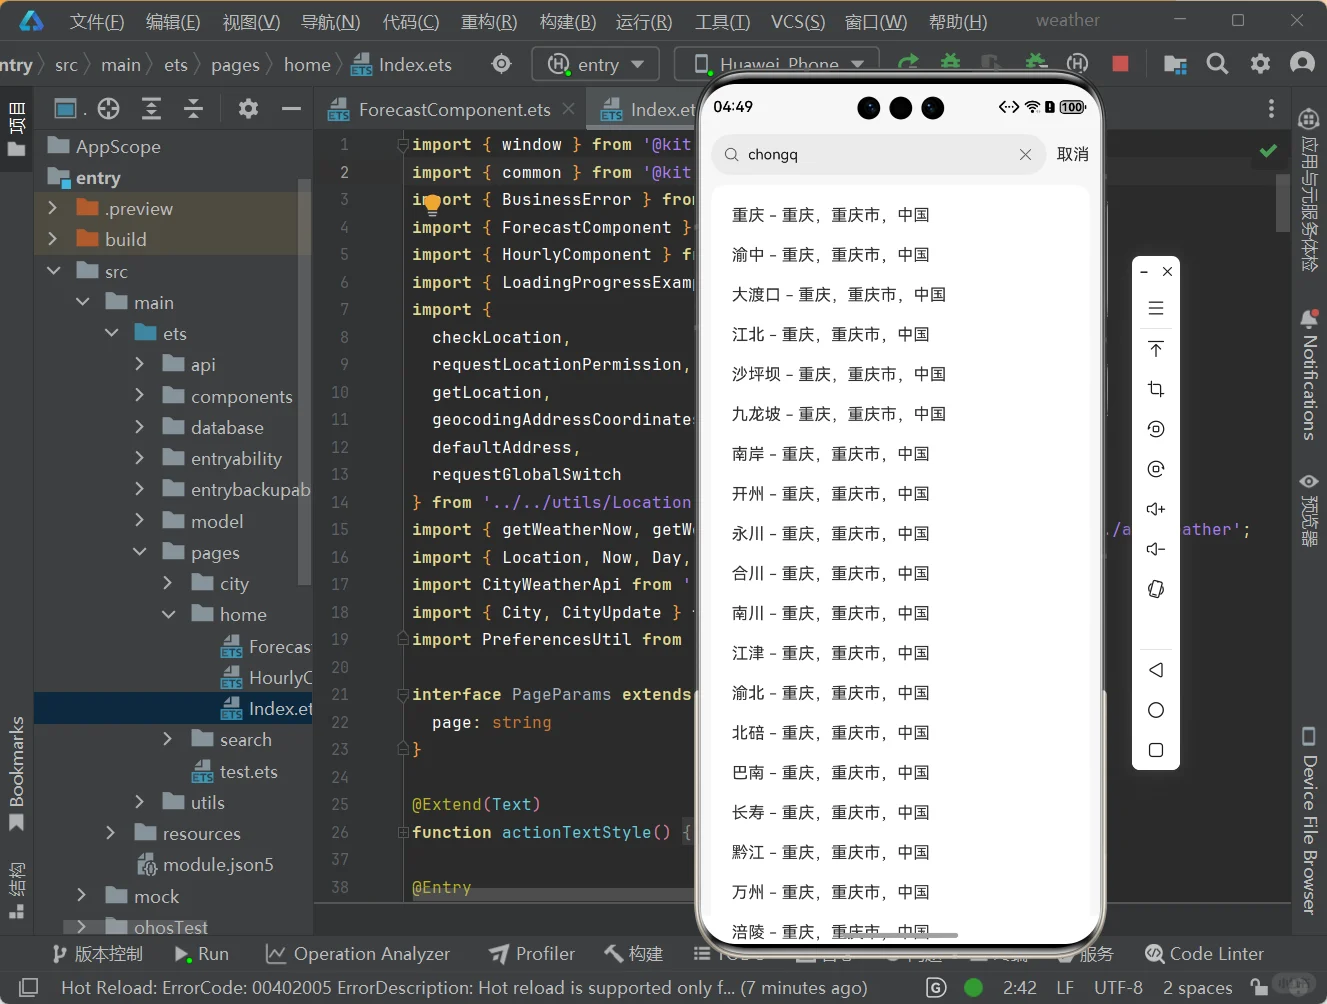Select 渝中 - 重庆 search result

(831, 255)
